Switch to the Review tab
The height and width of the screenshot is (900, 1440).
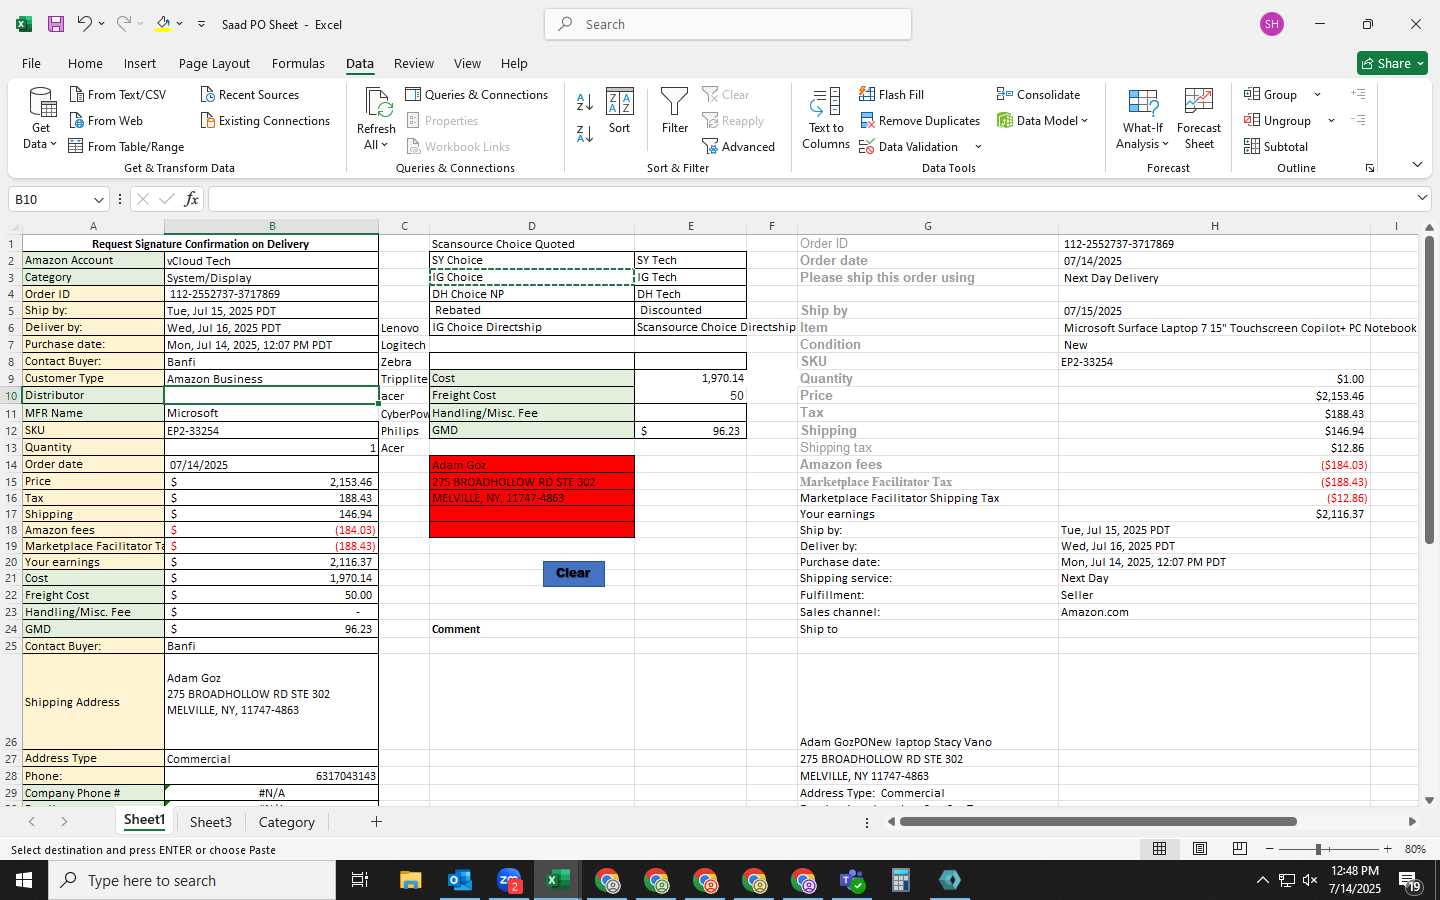[413, 63]
